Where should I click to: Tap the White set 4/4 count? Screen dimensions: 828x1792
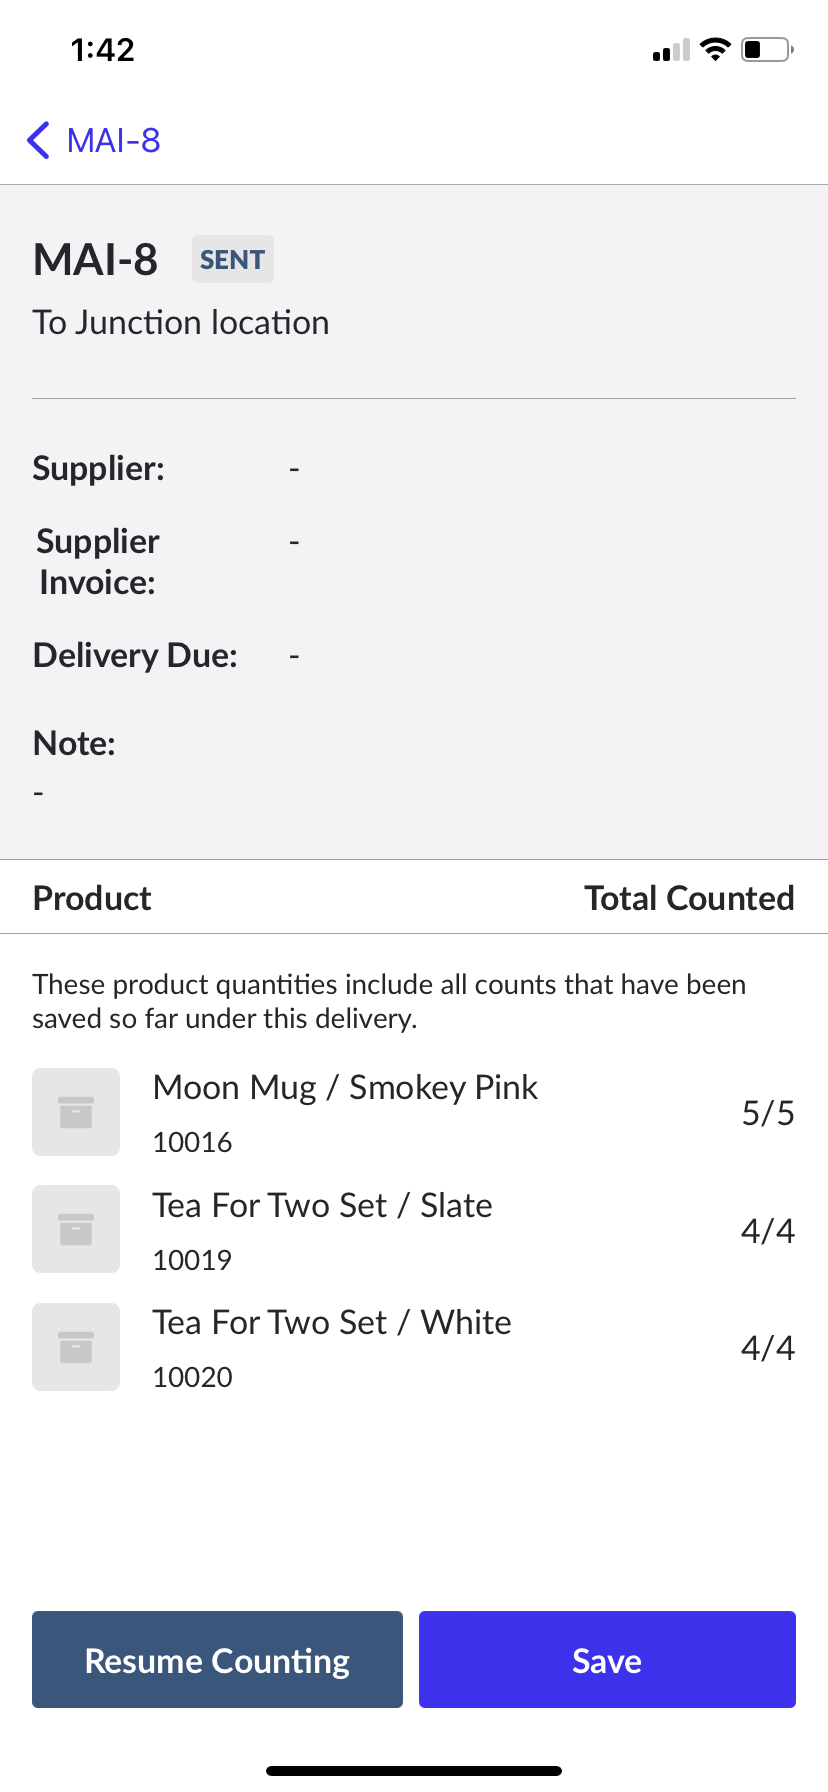[767, 1348]
